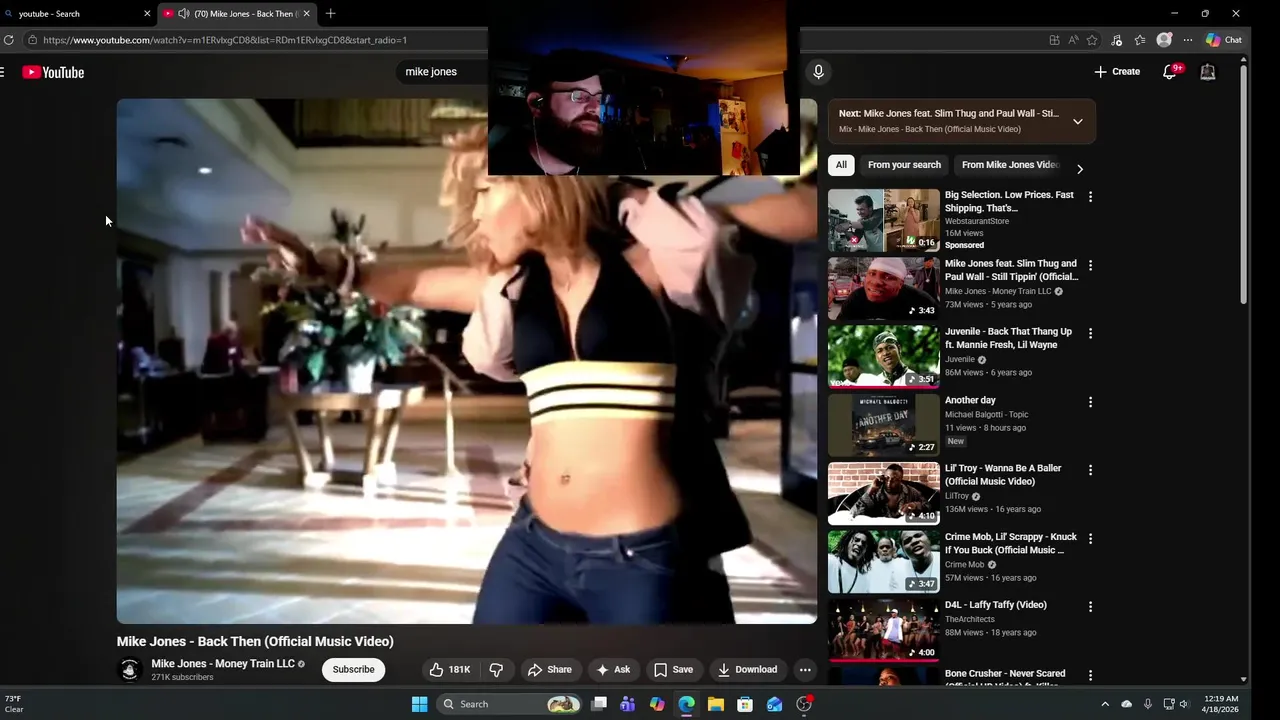
Task: Open the Mike Jones channel avatar
Action: tap(129, 670)
